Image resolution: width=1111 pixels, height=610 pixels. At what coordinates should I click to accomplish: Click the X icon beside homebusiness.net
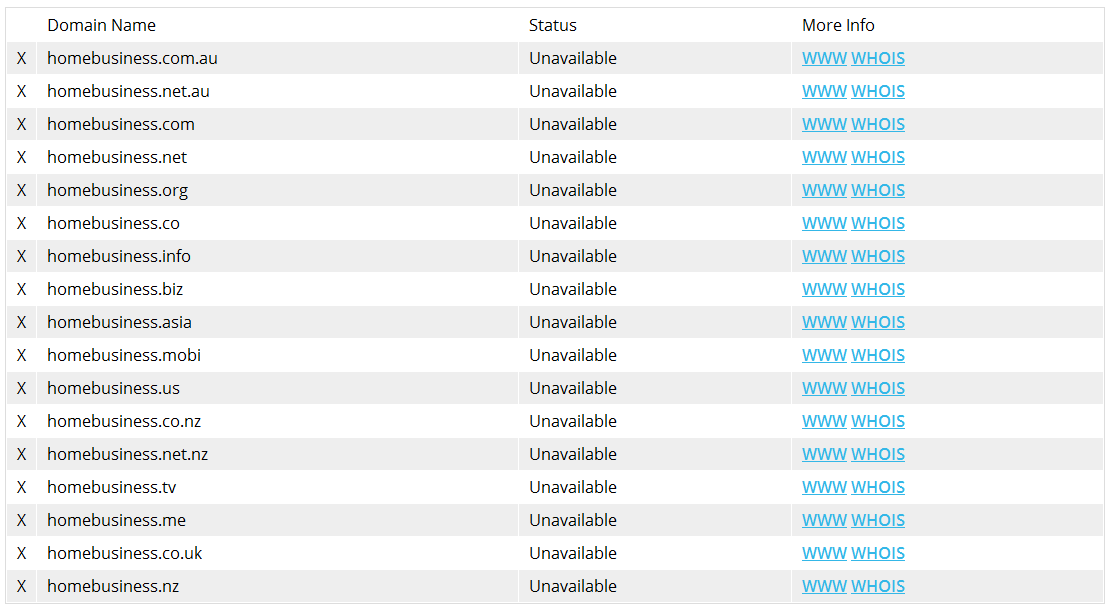tap(21, 157)
